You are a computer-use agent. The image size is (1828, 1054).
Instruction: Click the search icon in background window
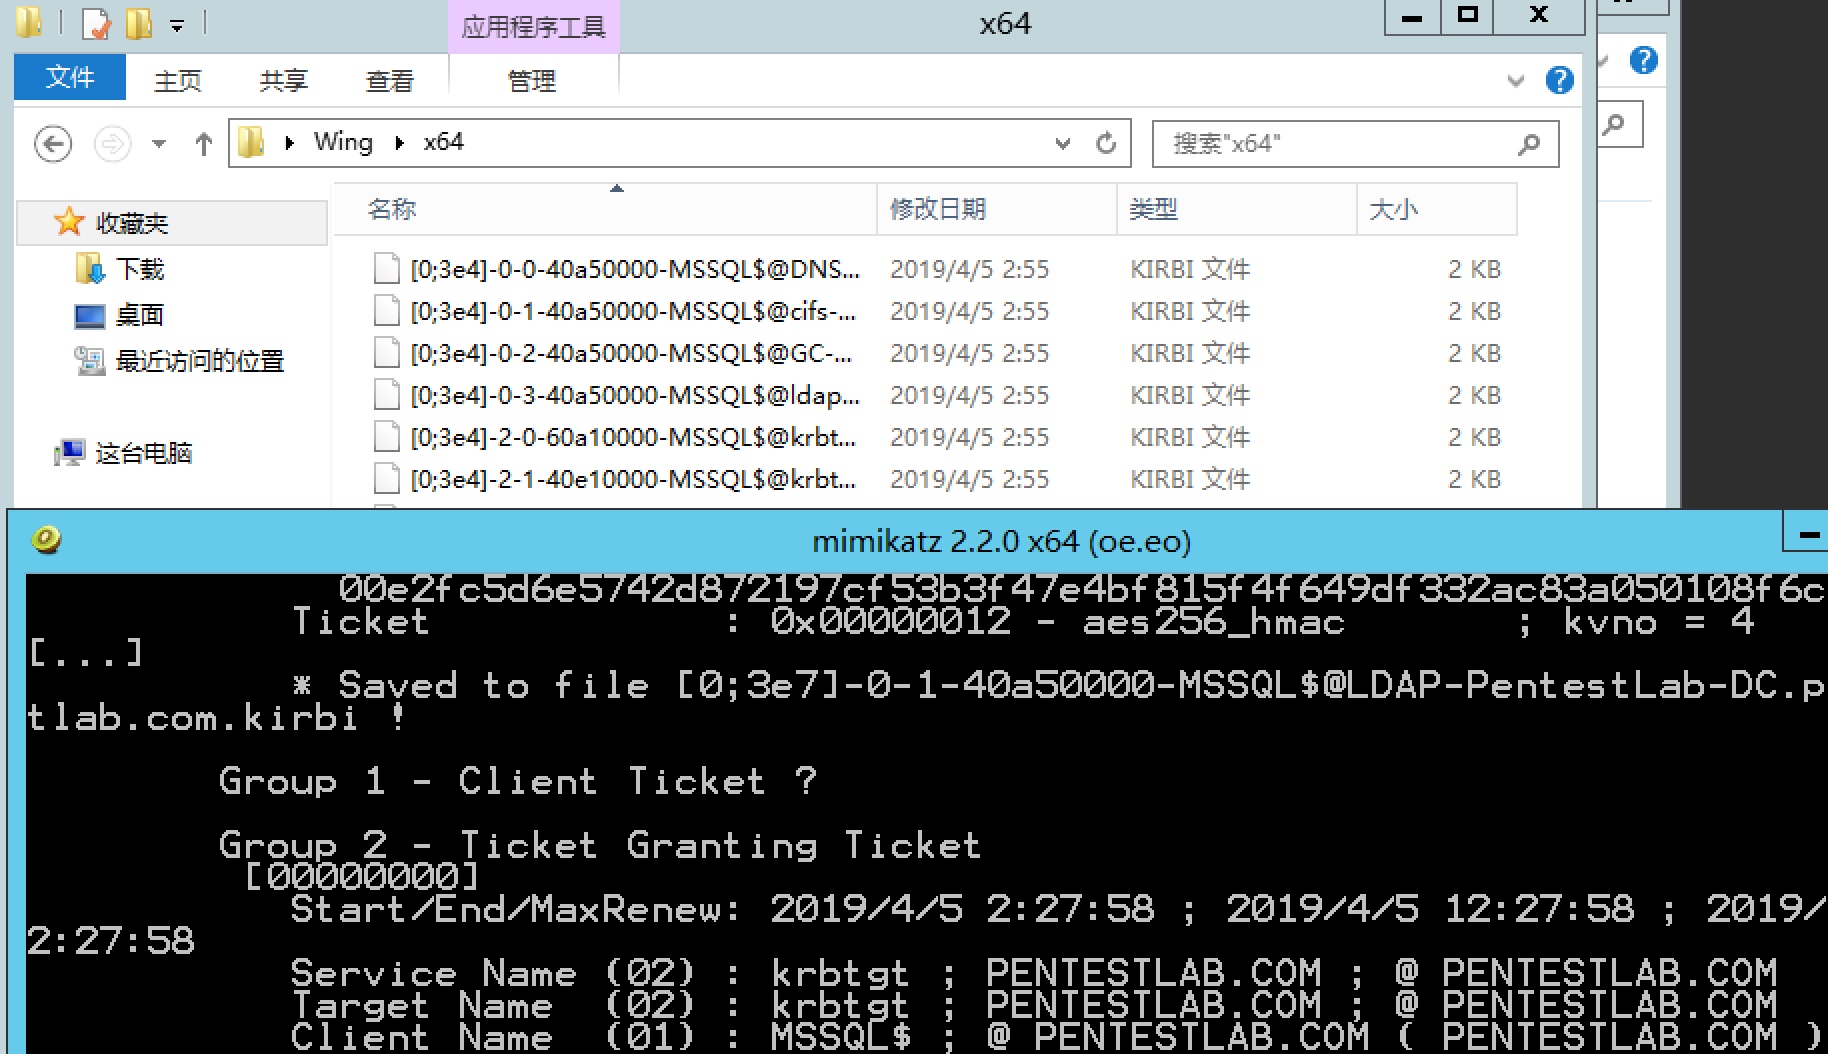click(x=1613, y=125)
